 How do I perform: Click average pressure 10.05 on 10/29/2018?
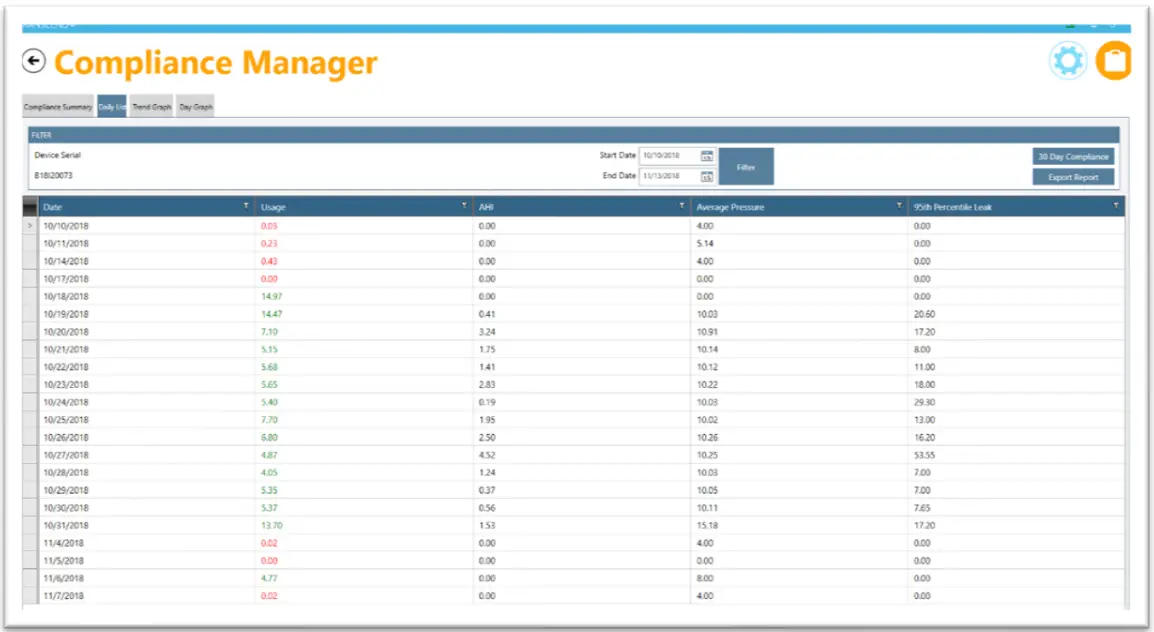tap(707, 491)
